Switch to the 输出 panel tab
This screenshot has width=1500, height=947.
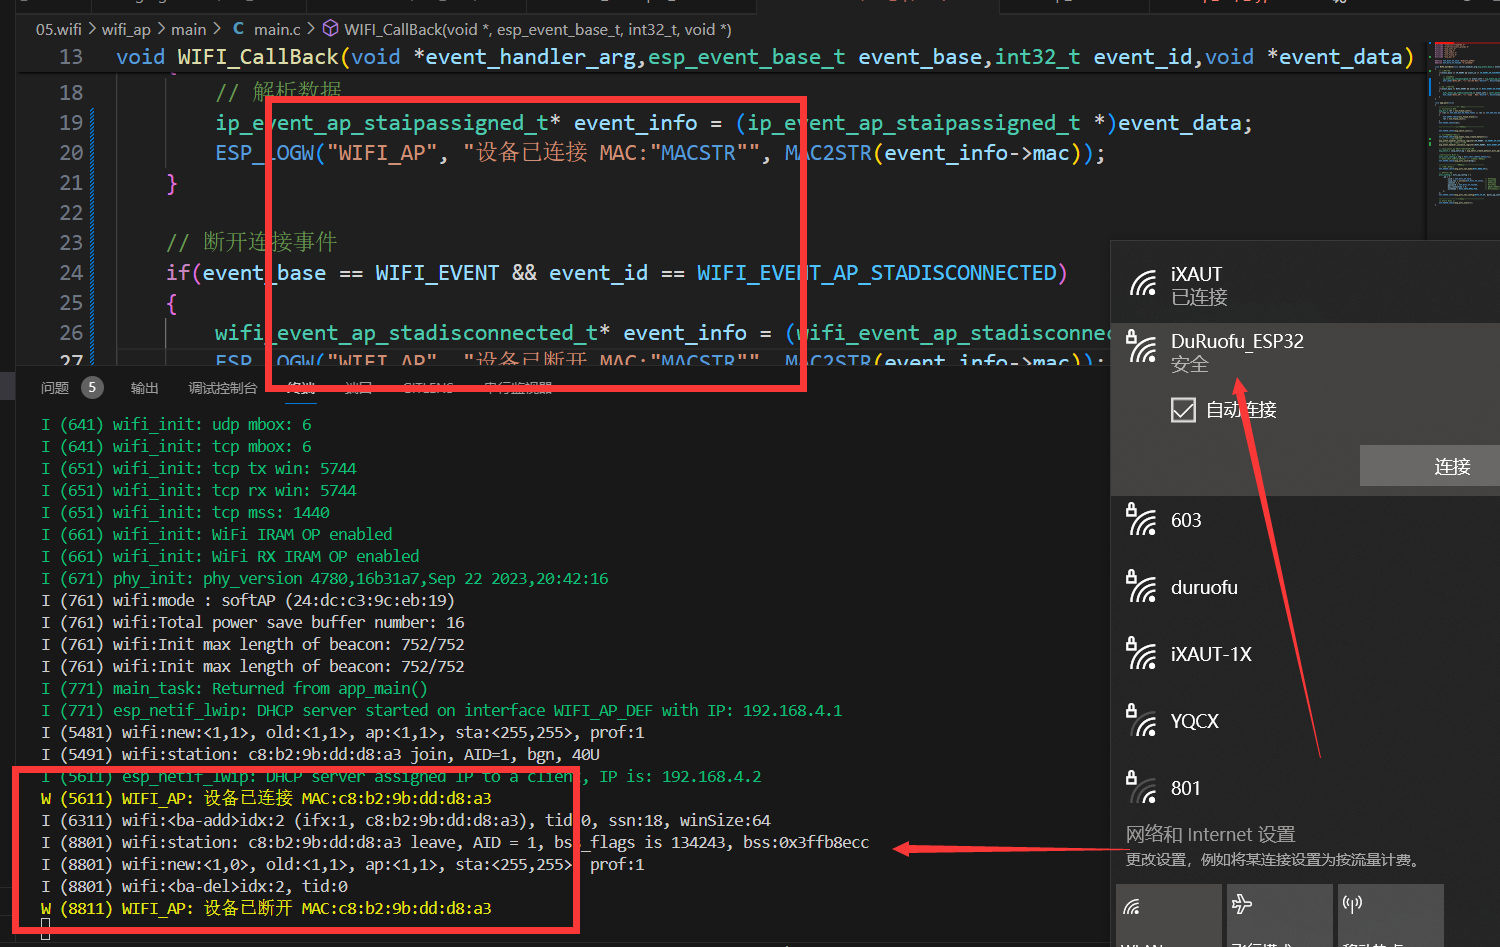[144, 388]
